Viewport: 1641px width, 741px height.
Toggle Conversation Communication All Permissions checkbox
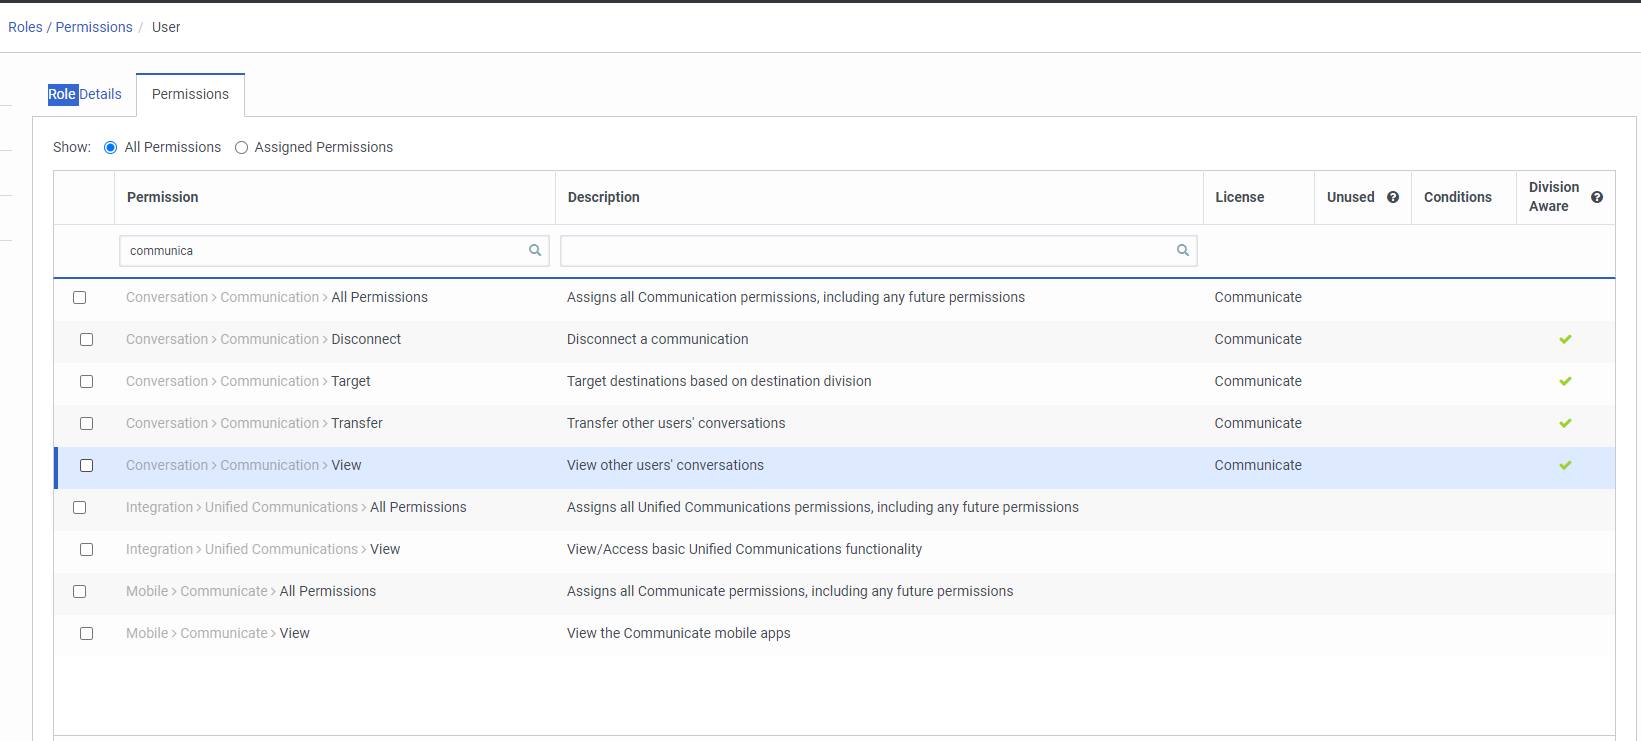[80, 298]
